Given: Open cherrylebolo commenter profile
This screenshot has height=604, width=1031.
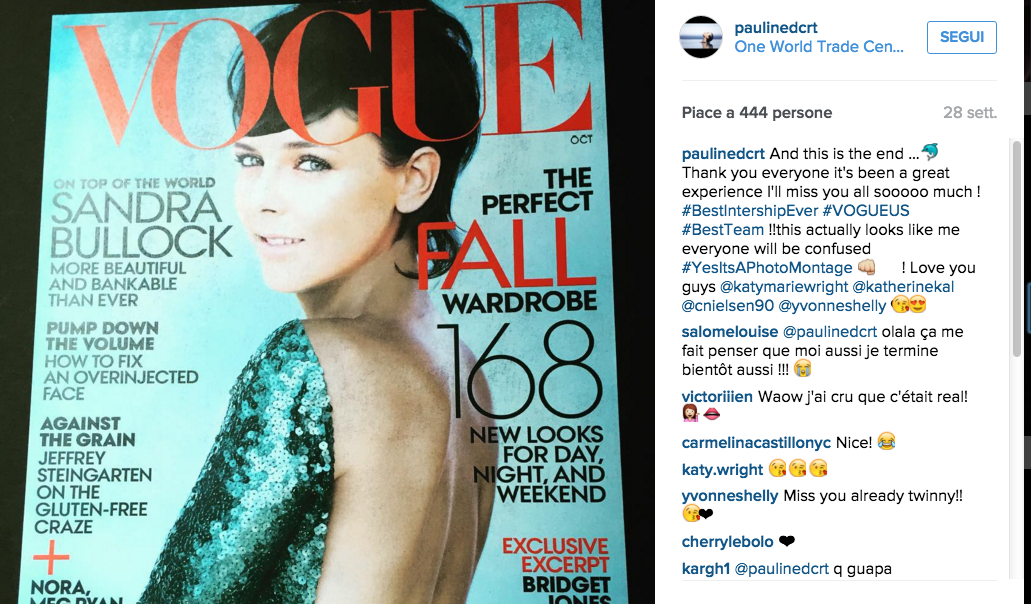Looking at the screenshot, I should [x=727, y=542].
